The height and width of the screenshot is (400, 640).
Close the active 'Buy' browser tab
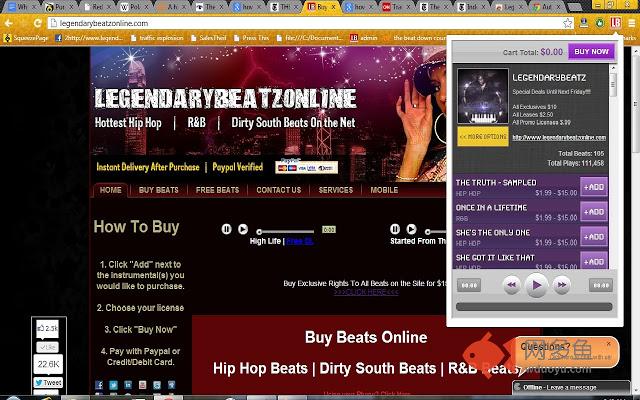(x=333, y=7)
